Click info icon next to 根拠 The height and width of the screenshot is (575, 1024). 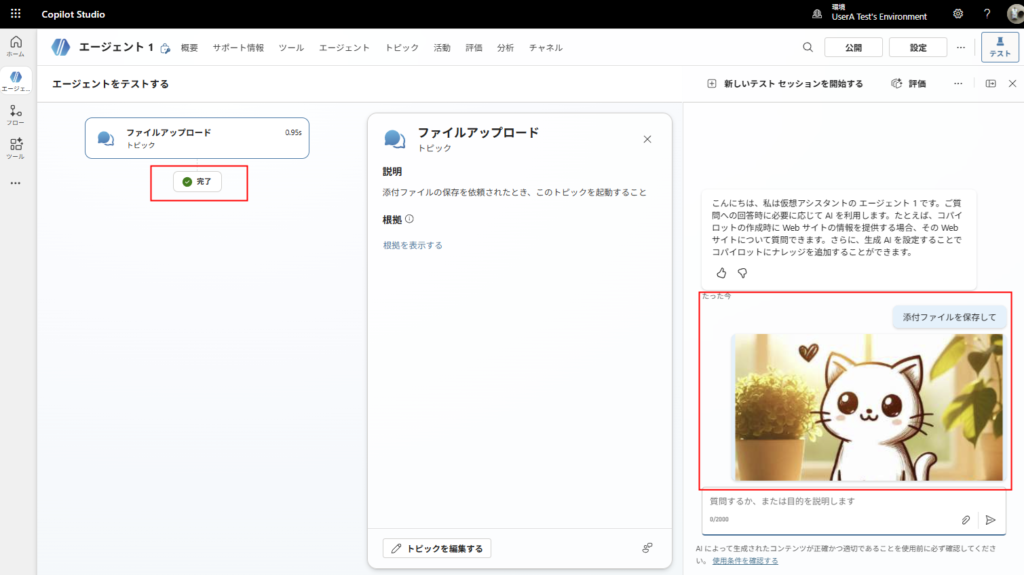[x=409, y=219]
